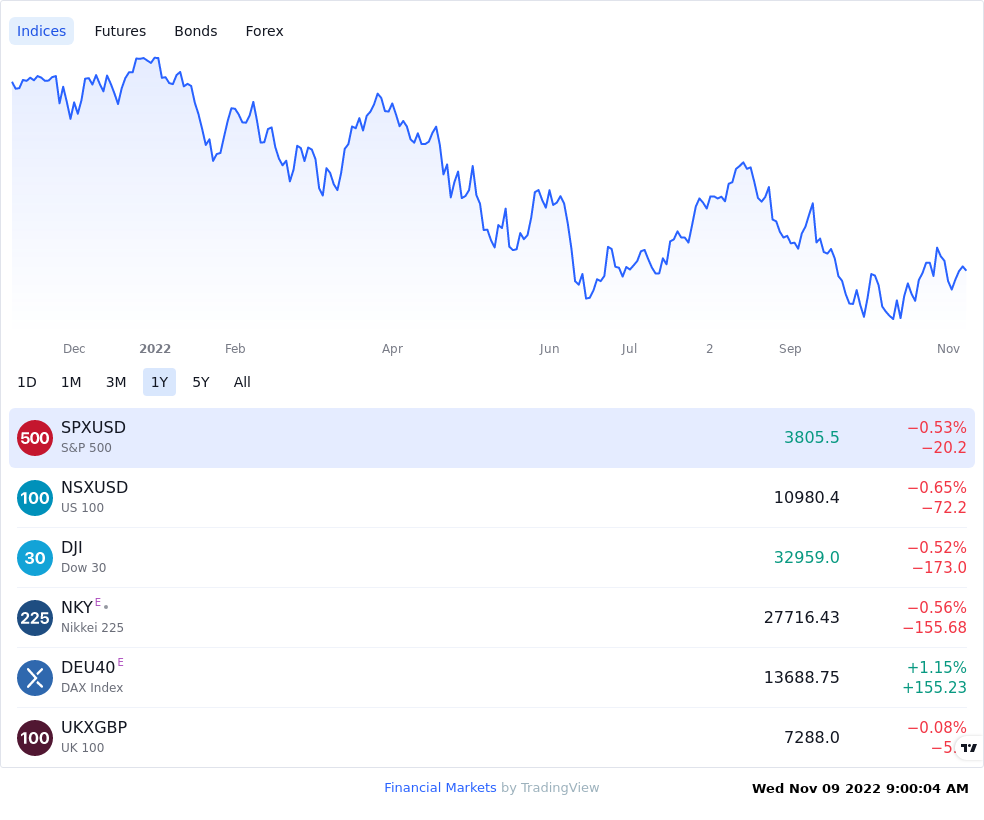The height and width of the screenshot is (820, 984).
Task: Click the Jun label on chart axis
Action: (549, 349)
